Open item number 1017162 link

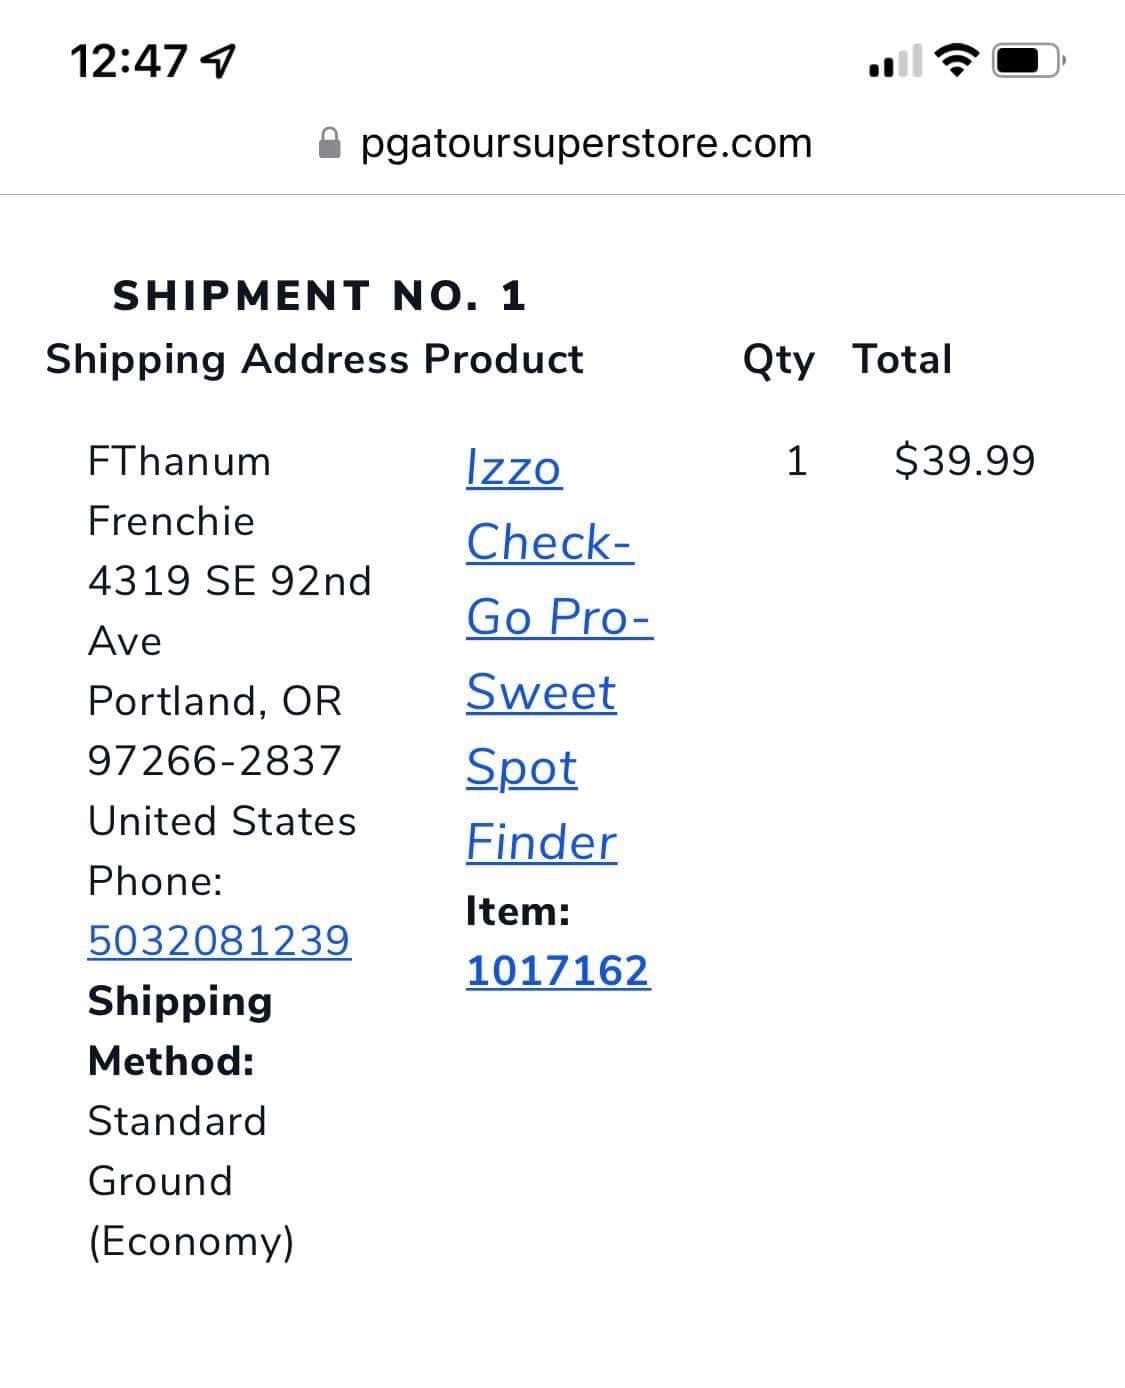pos(558,970)
